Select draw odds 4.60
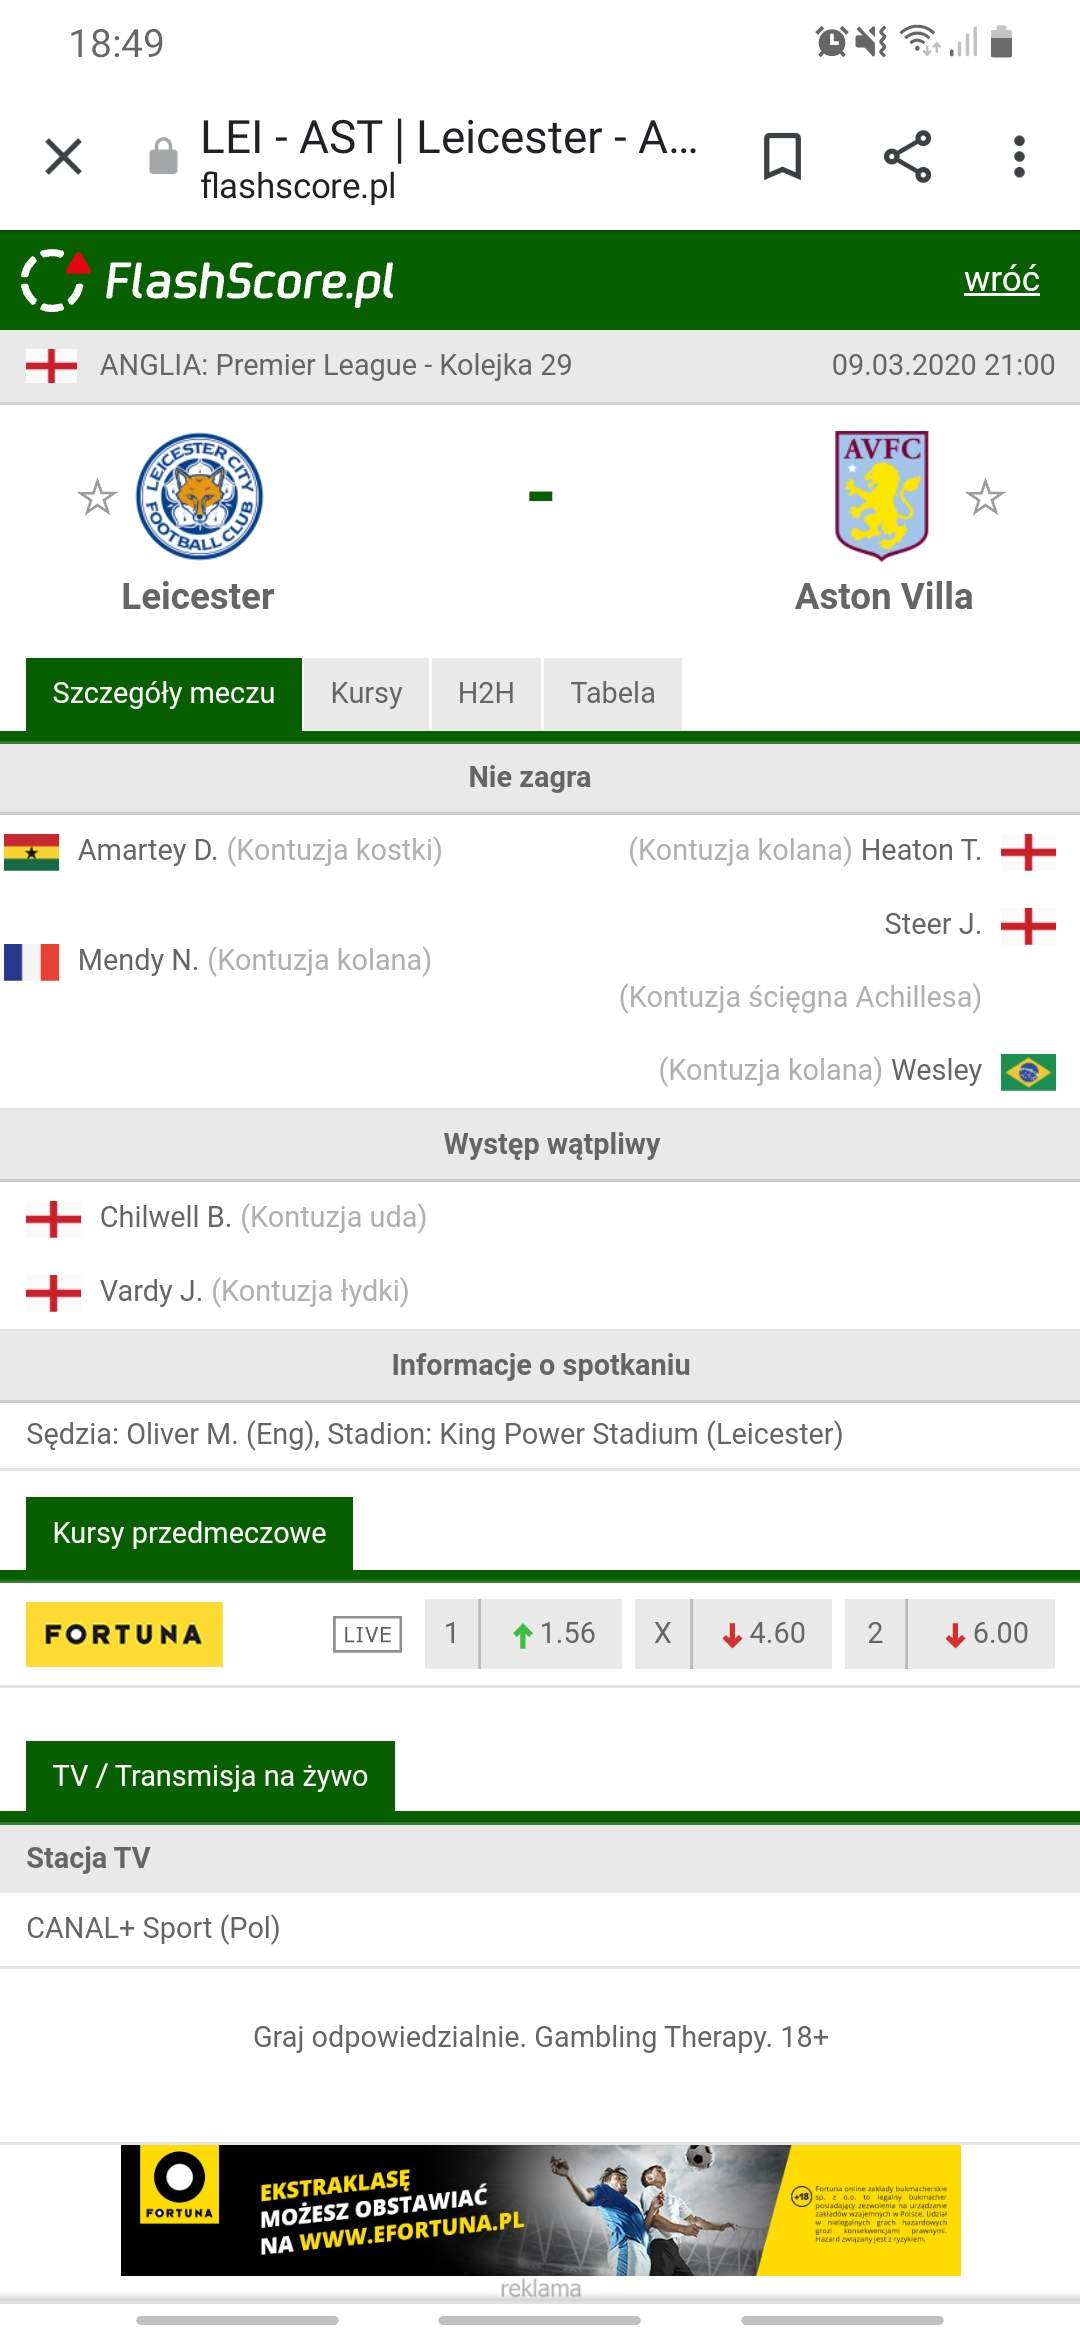1080x2340 pixels. (762, 1634)
